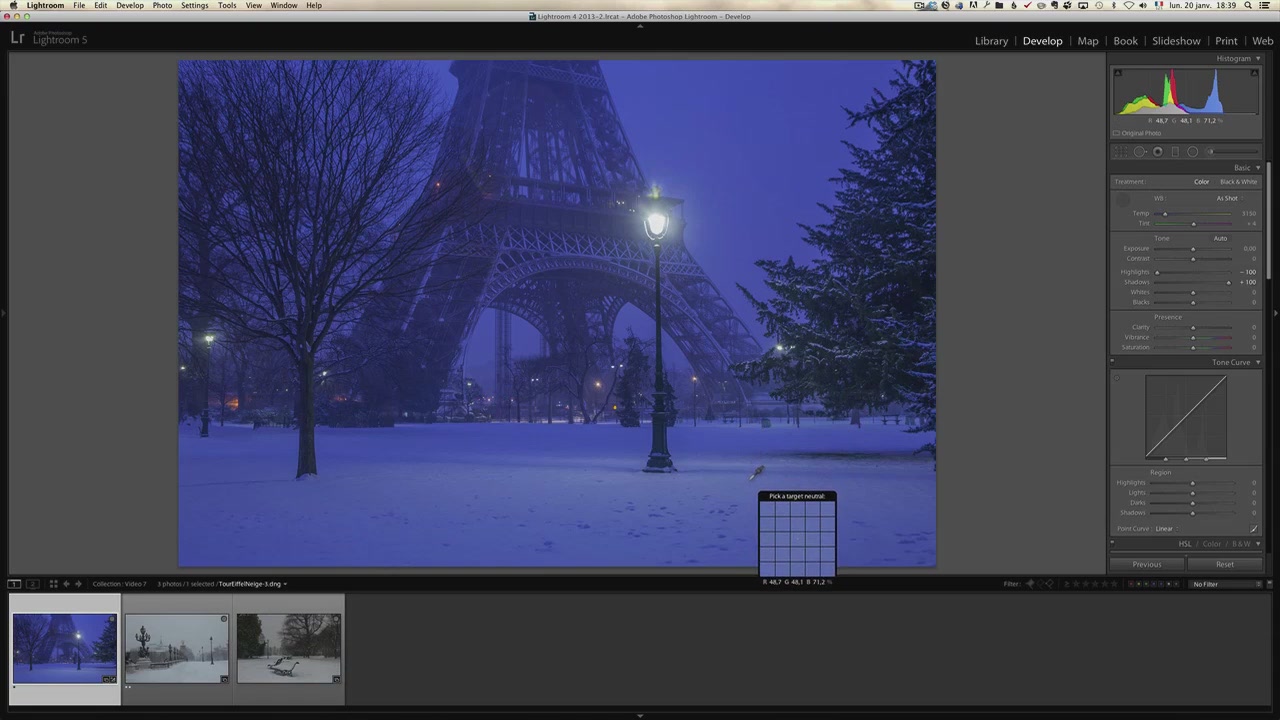Click the Apple menu icon
This screenshot has width=1280, height=720.
13,5
